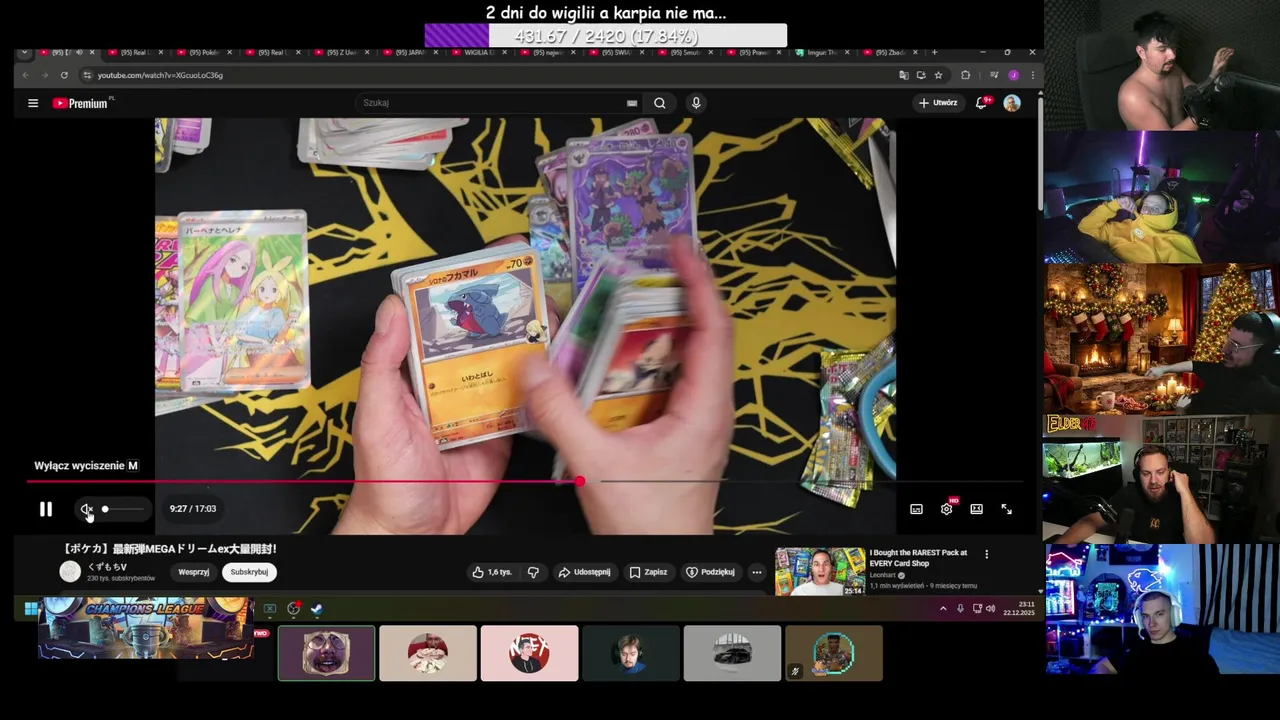The height and width of the screenshot is (720, 1280).
Task: Switch to the Imgur tab
Action: (821, 52)
